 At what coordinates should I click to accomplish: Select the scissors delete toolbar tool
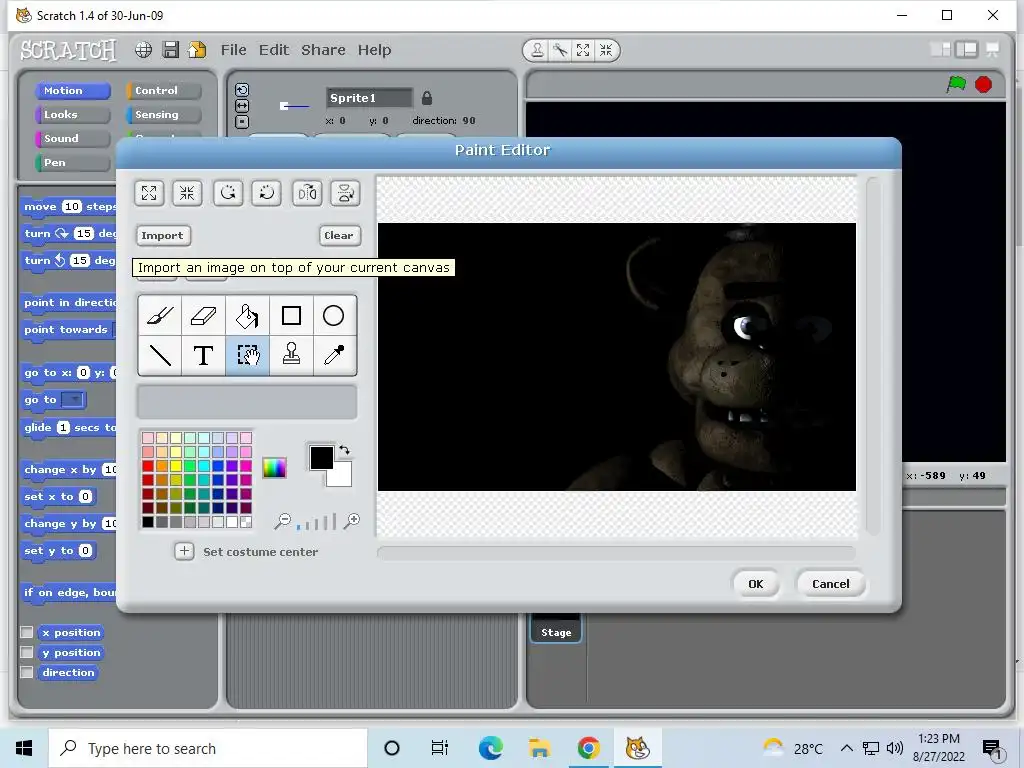tap(560, 50)
